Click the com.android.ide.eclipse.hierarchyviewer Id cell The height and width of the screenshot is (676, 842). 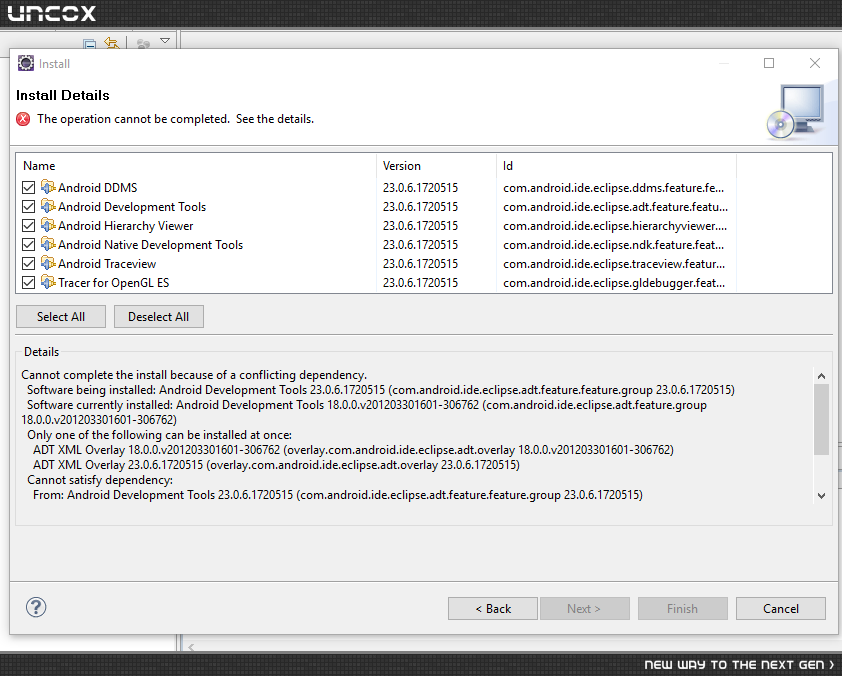[x=615, y=226]
